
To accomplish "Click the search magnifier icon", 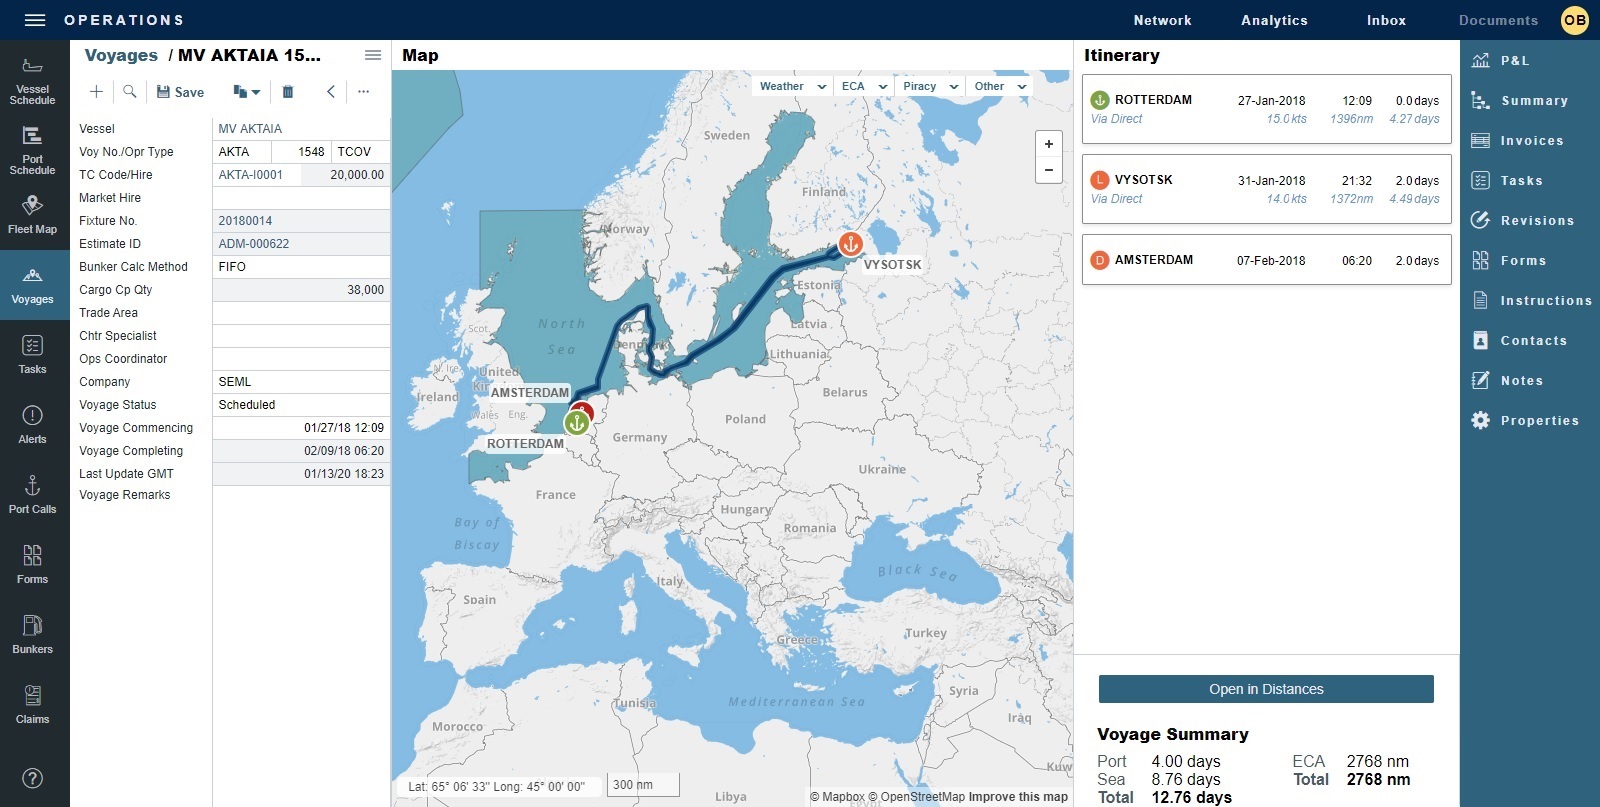I will 130,92.
